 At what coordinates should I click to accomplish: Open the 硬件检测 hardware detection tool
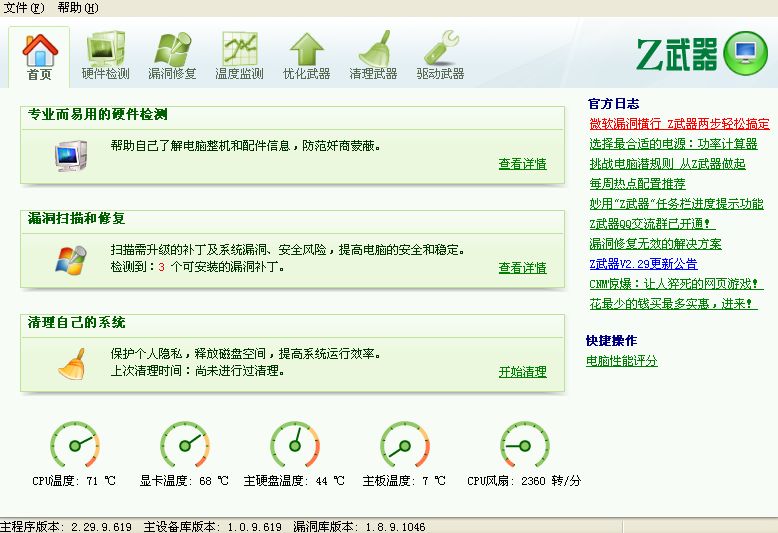106,56
